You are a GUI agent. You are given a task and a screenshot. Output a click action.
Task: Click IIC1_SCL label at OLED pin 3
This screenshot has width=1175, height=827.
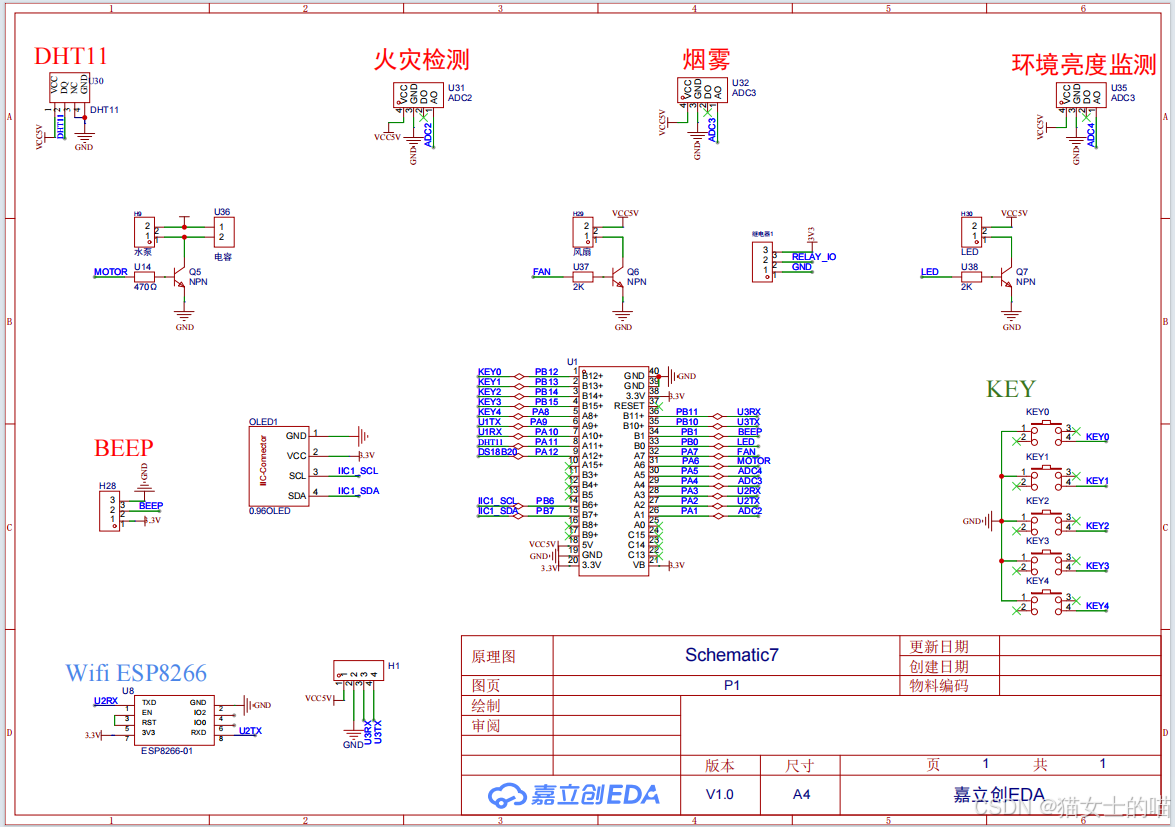click(357, 470)
